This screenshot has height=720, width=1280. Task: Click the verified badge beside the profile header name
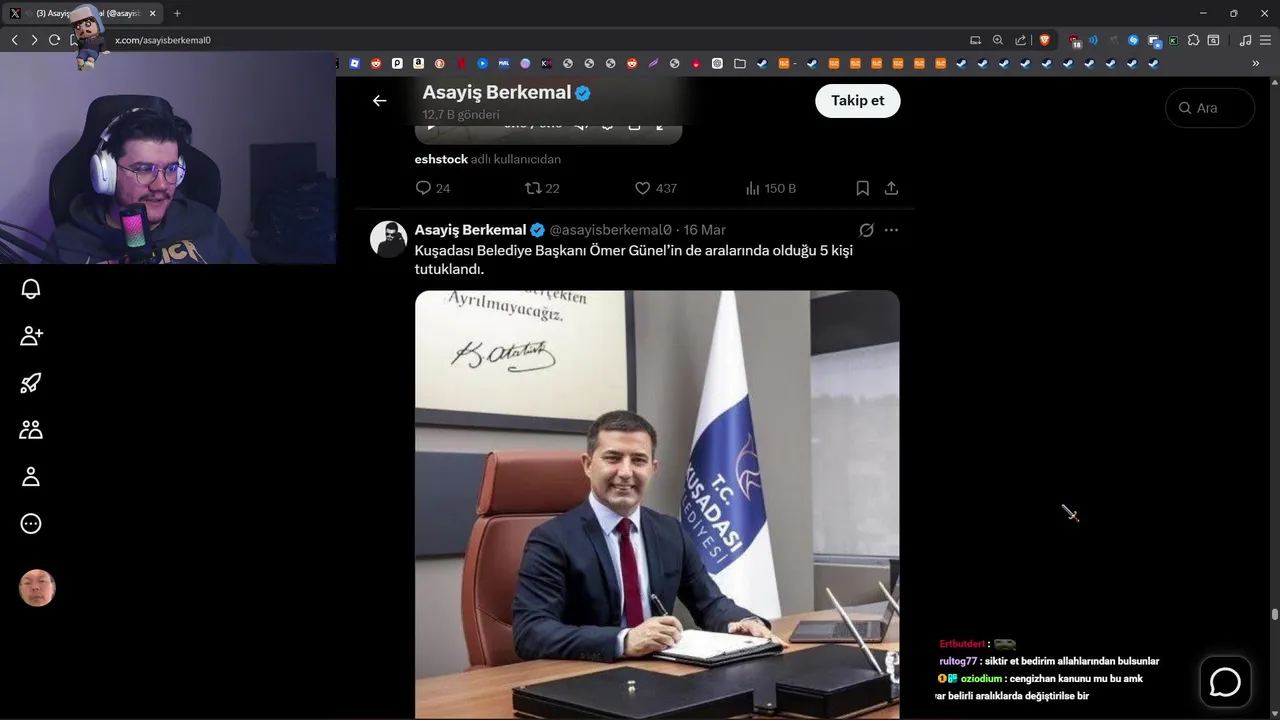pos(583,93)
